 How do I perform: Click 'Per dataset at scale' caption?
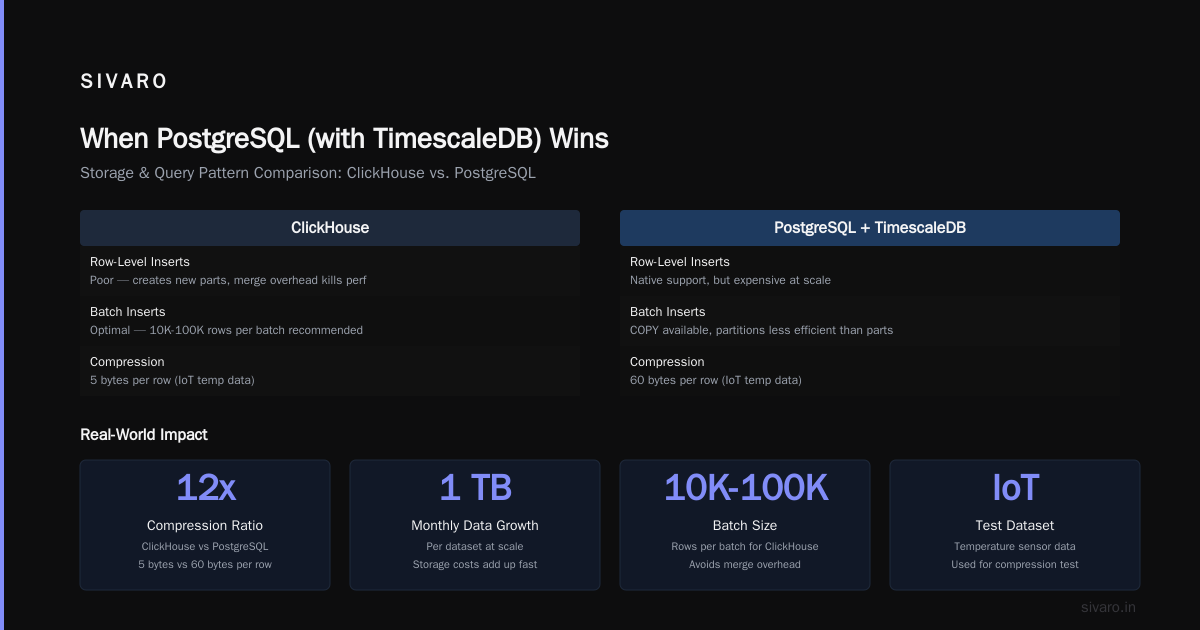[x=475, y=546]
